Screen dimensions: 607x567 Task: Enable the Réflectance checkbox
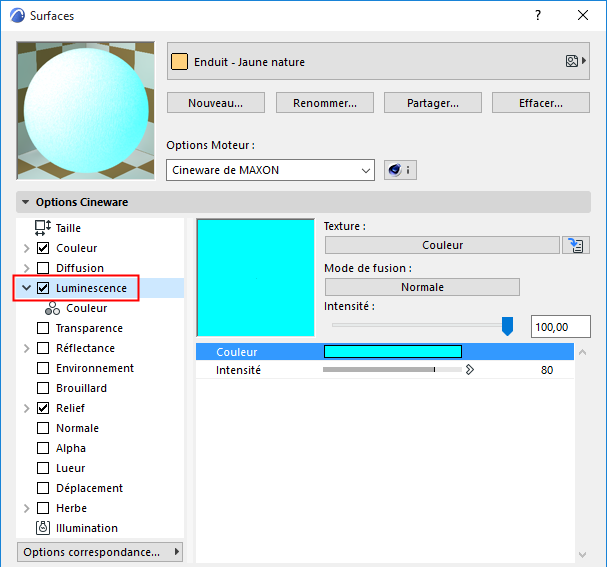[x=43, y=348]
